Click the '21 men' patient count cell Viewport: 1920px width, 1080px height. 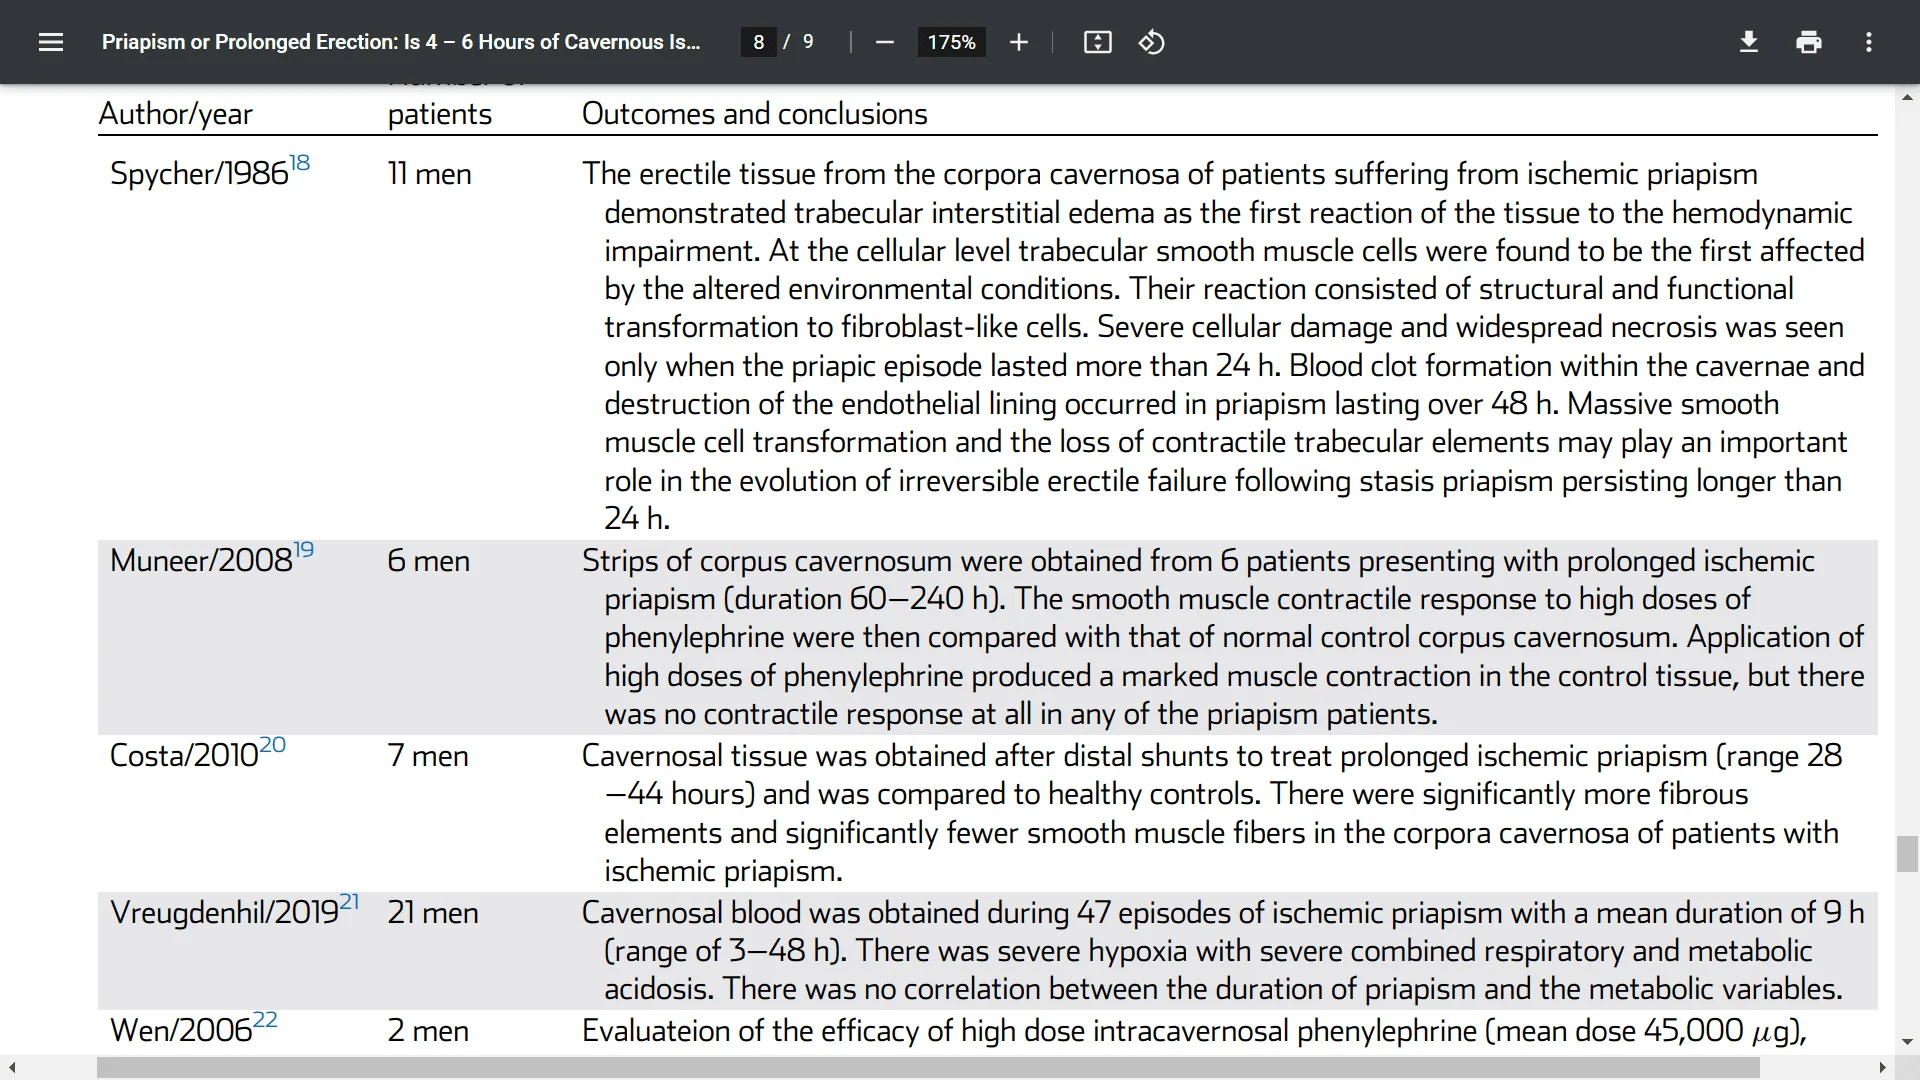coord(433,913)
